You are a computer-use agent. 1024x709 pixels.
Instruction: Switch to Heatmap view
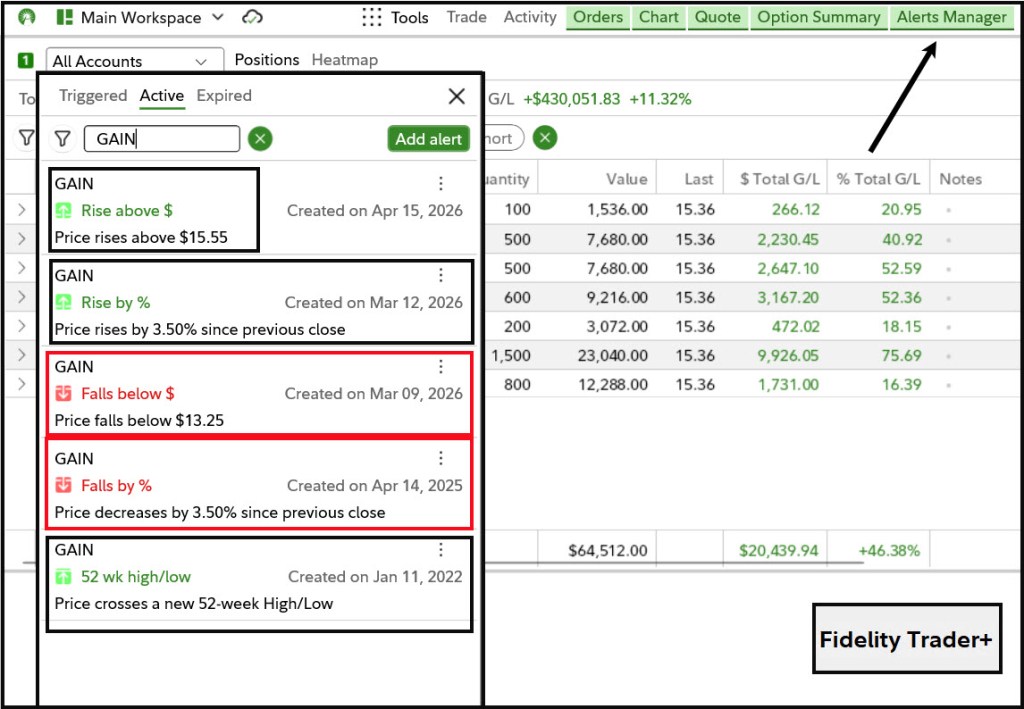pos(344,60)
